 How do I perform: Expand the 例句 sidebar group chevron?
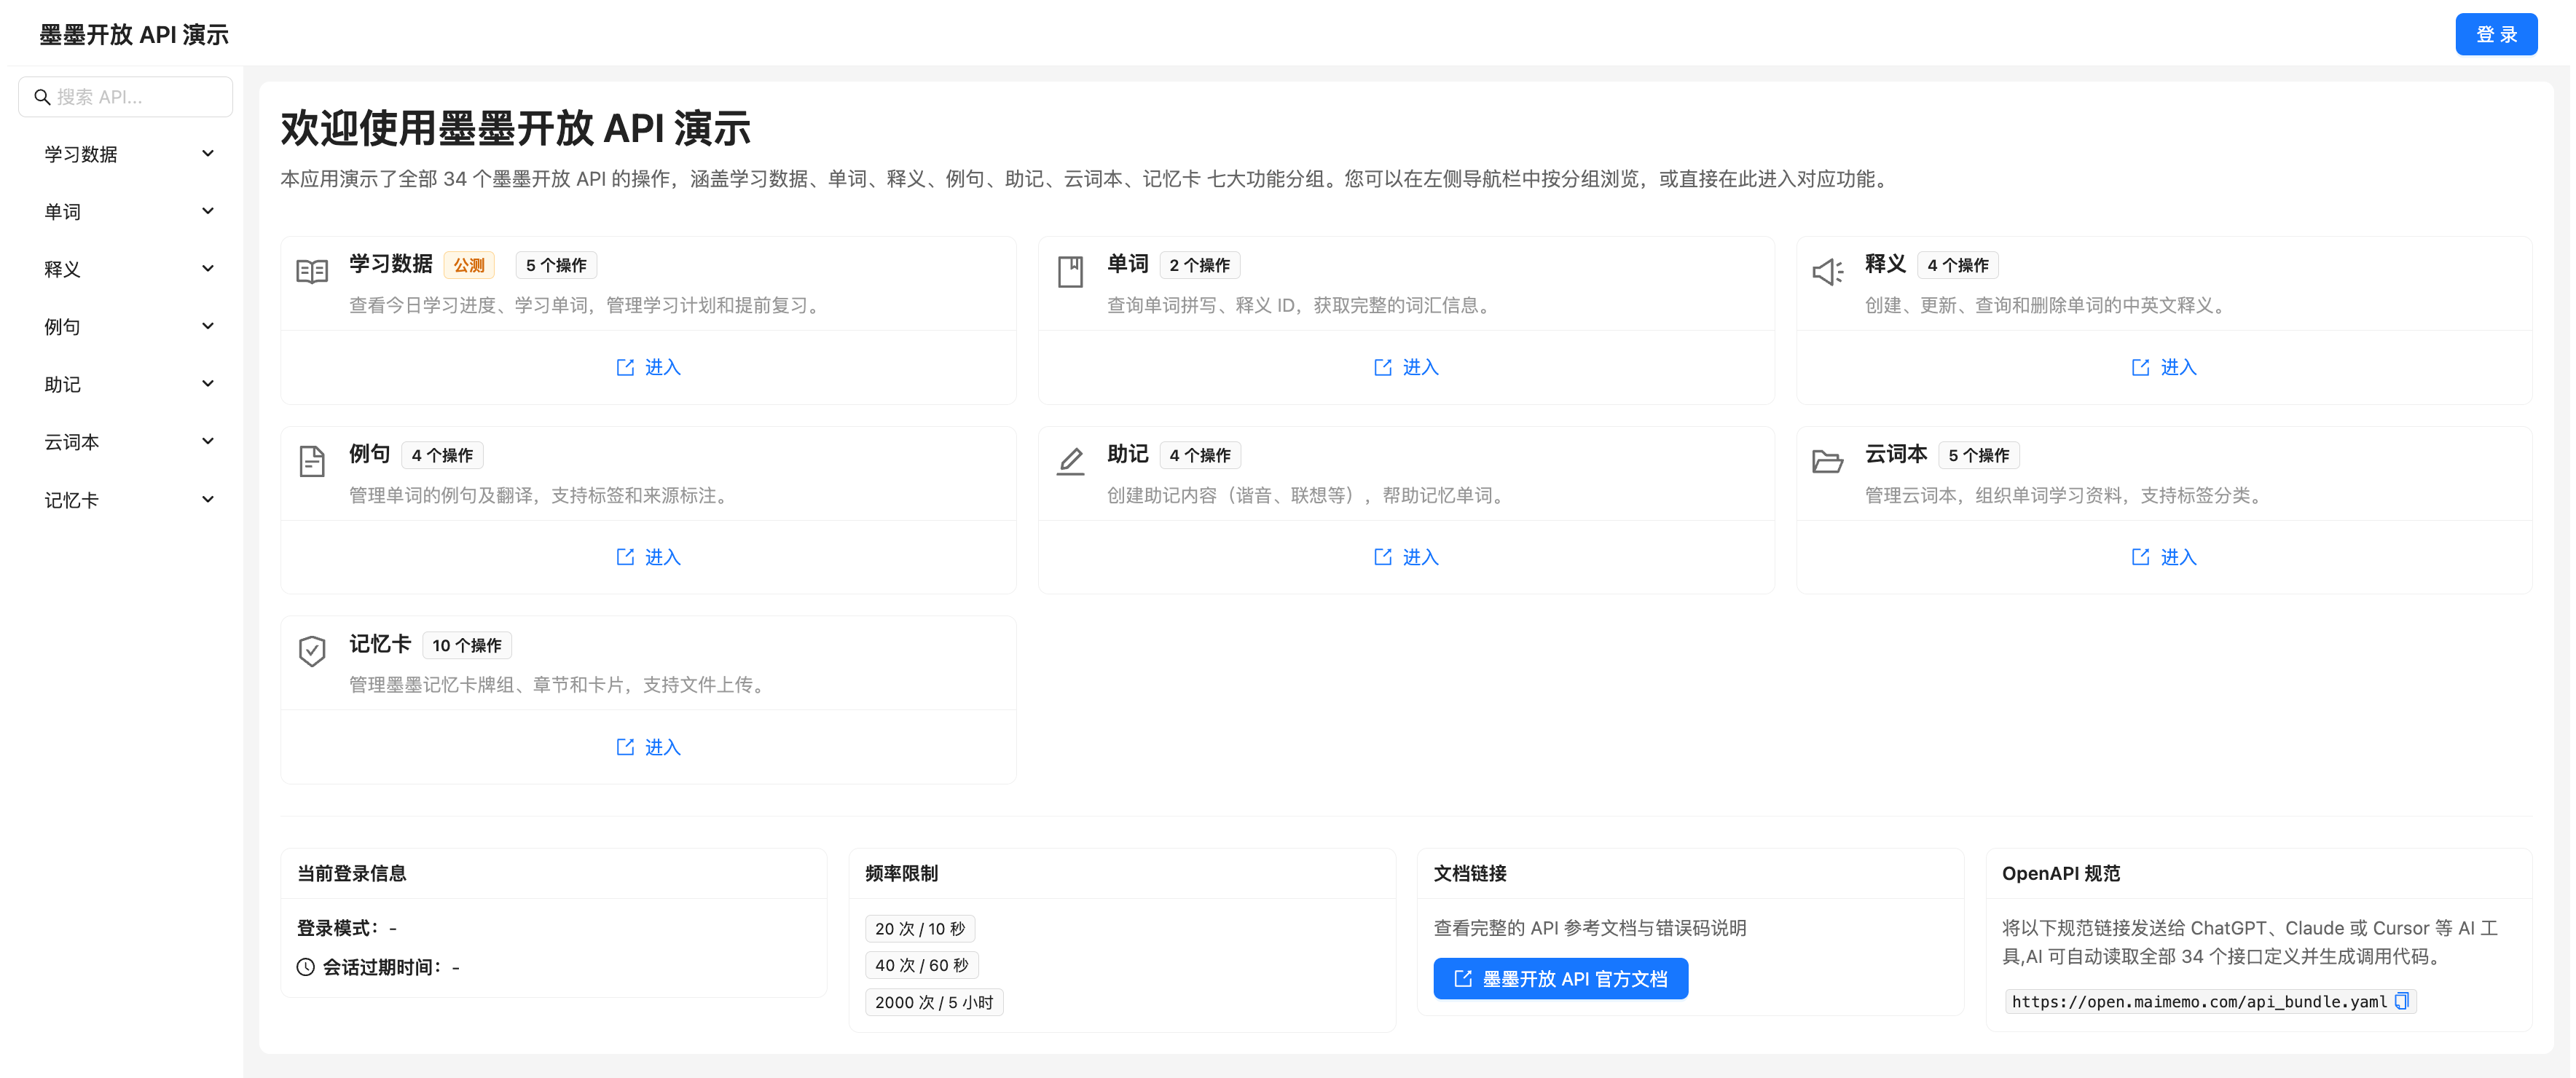(x=208, y=326)
